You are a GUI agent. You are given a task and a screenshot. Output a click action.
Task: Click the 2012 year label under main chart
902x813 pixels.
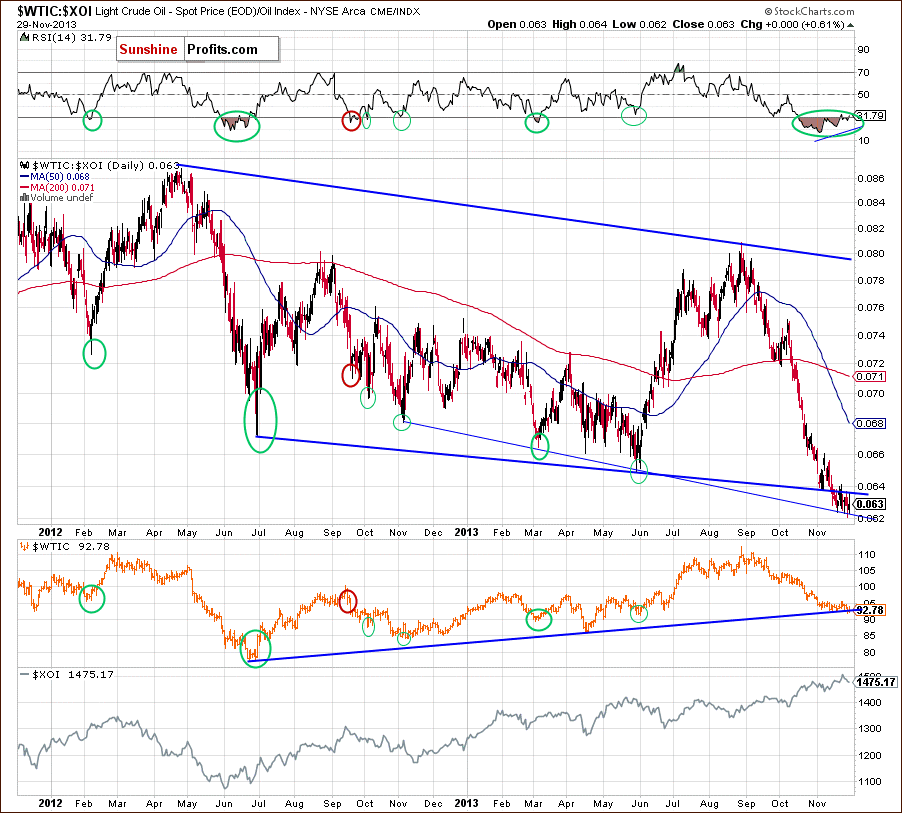point(51,532)
